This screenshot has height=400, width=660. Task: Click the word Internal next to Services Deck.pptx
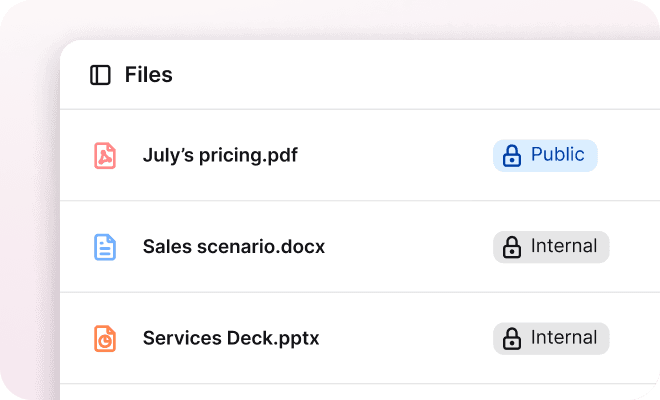pyautogui.click(x=564, y=337)
